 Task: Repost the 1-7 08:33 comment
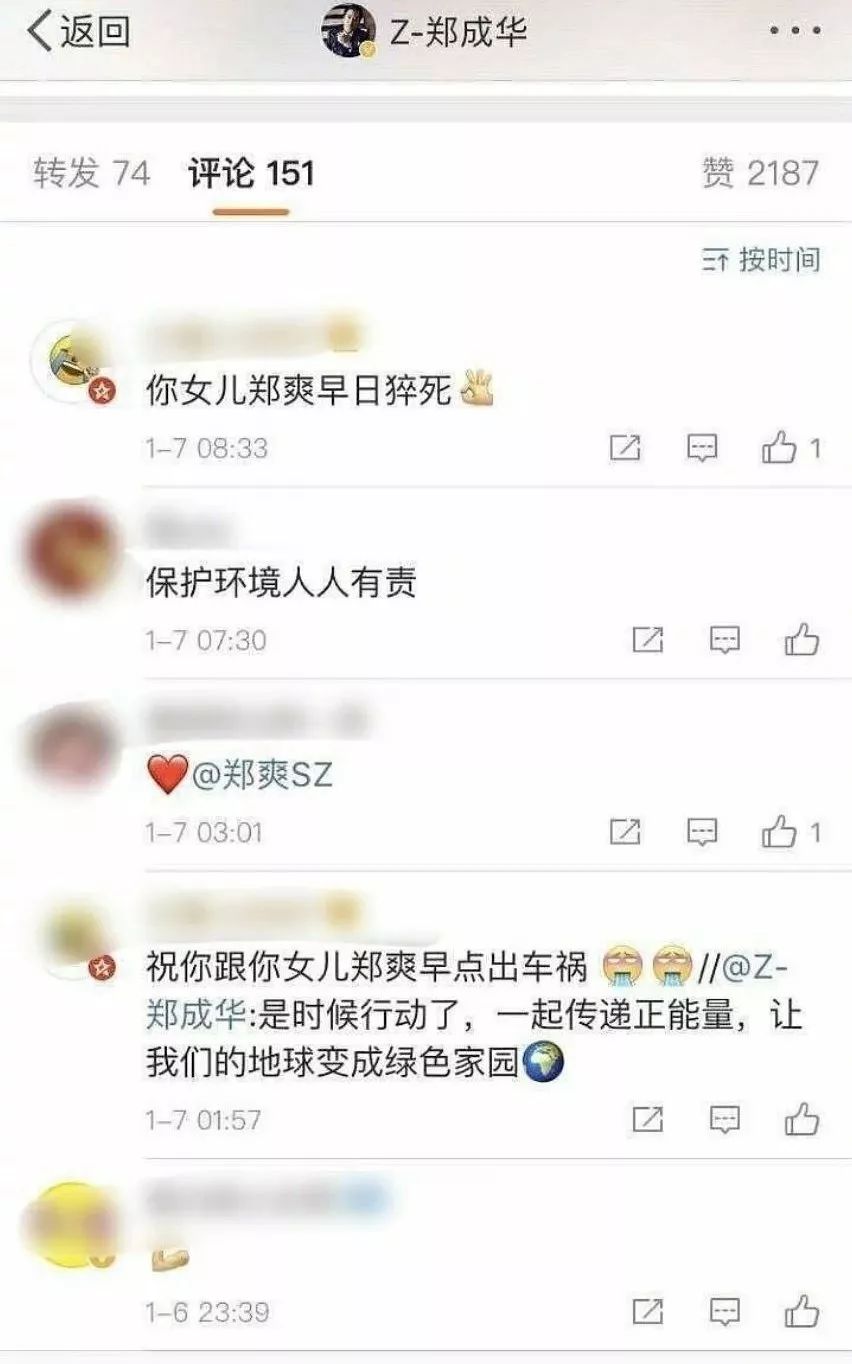tap(625, 448)
